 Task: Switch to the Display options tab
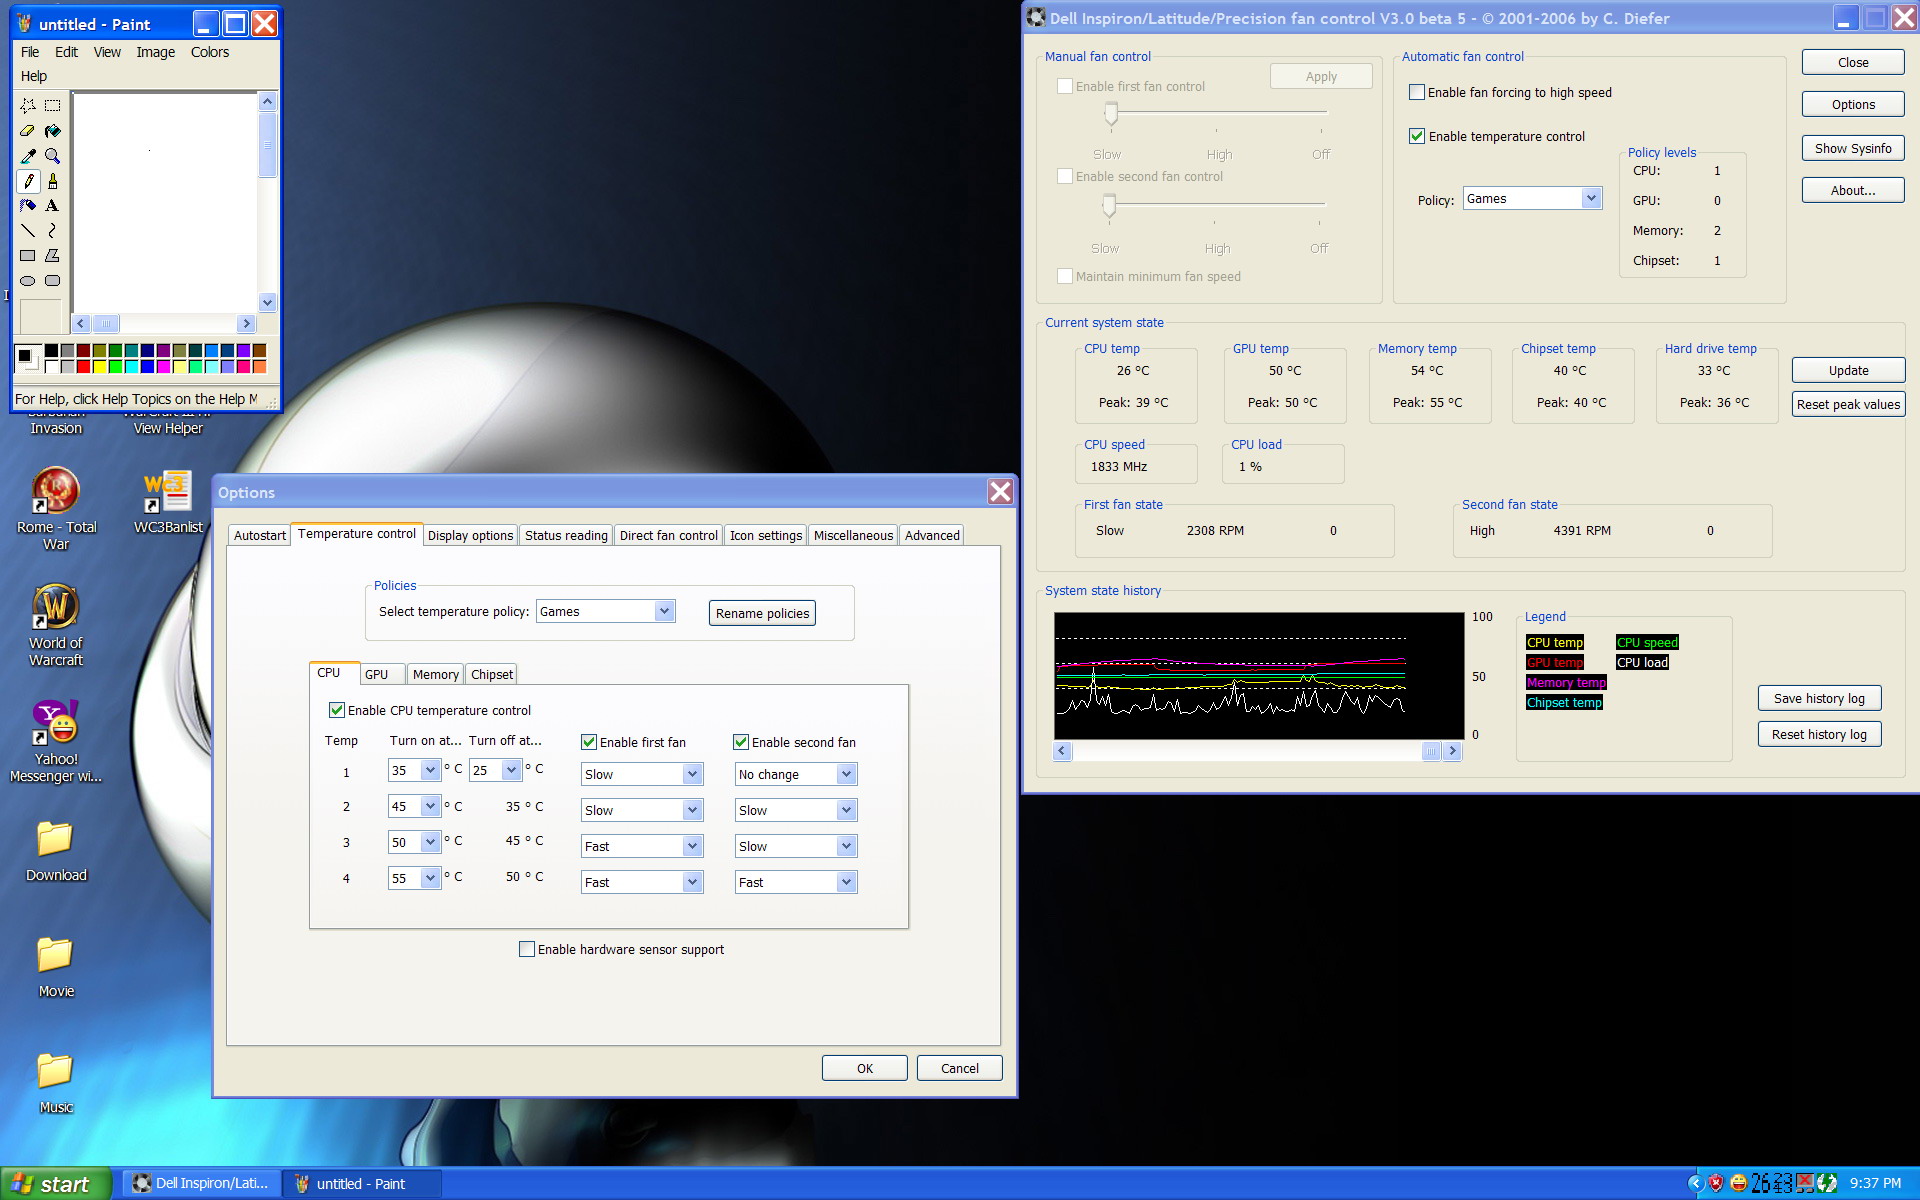(470, 535)
